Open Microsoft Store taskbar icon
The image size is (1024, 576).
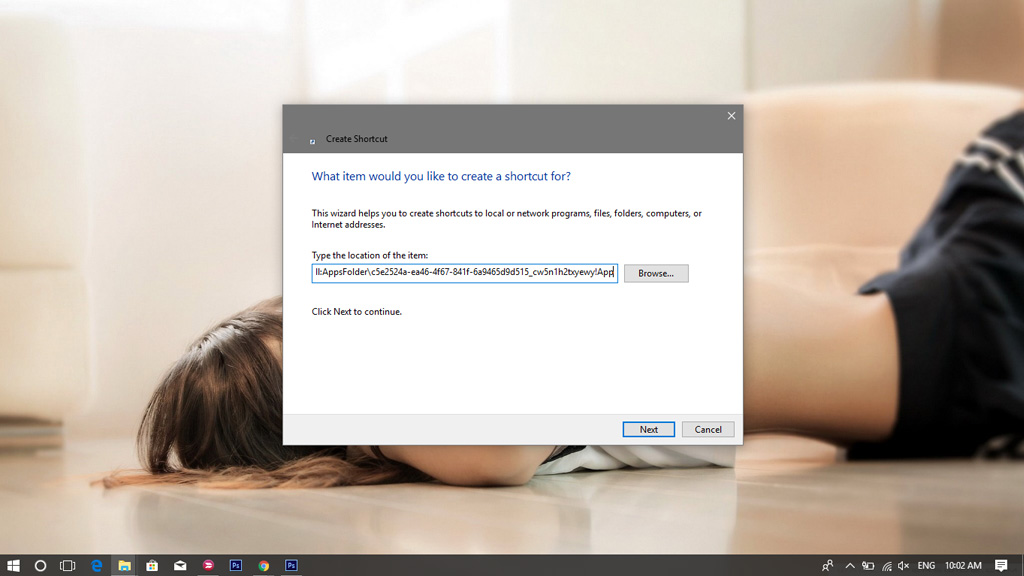coord(152,566)
